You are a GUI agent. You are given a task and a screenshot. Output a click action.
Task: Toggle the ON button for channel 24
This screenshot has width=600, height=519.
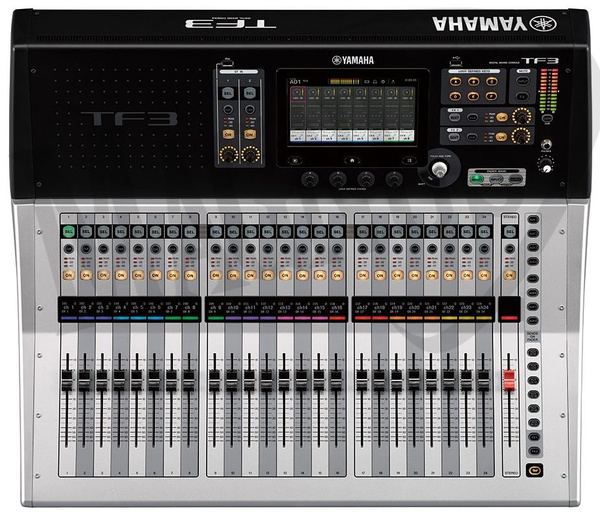(484, 274)
